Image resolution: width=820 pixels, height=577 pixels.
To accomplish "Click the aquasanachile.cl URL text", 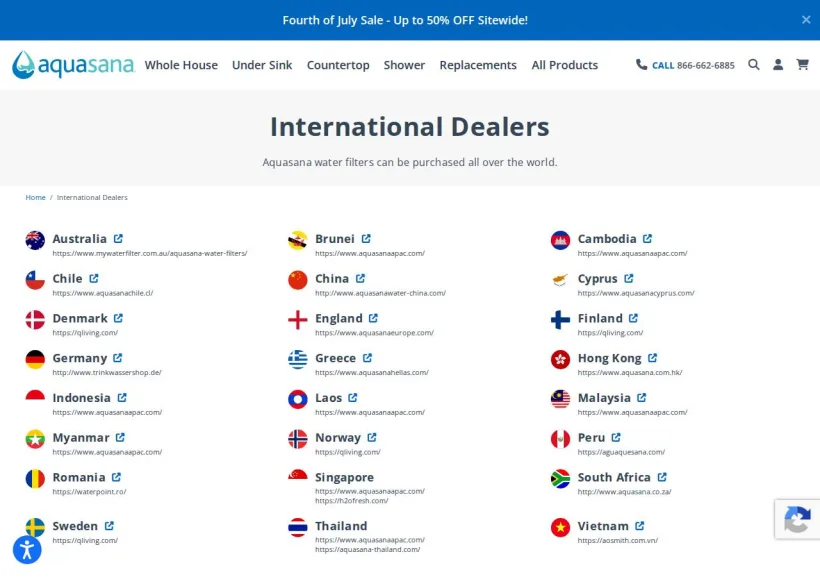I will (102, 293).
